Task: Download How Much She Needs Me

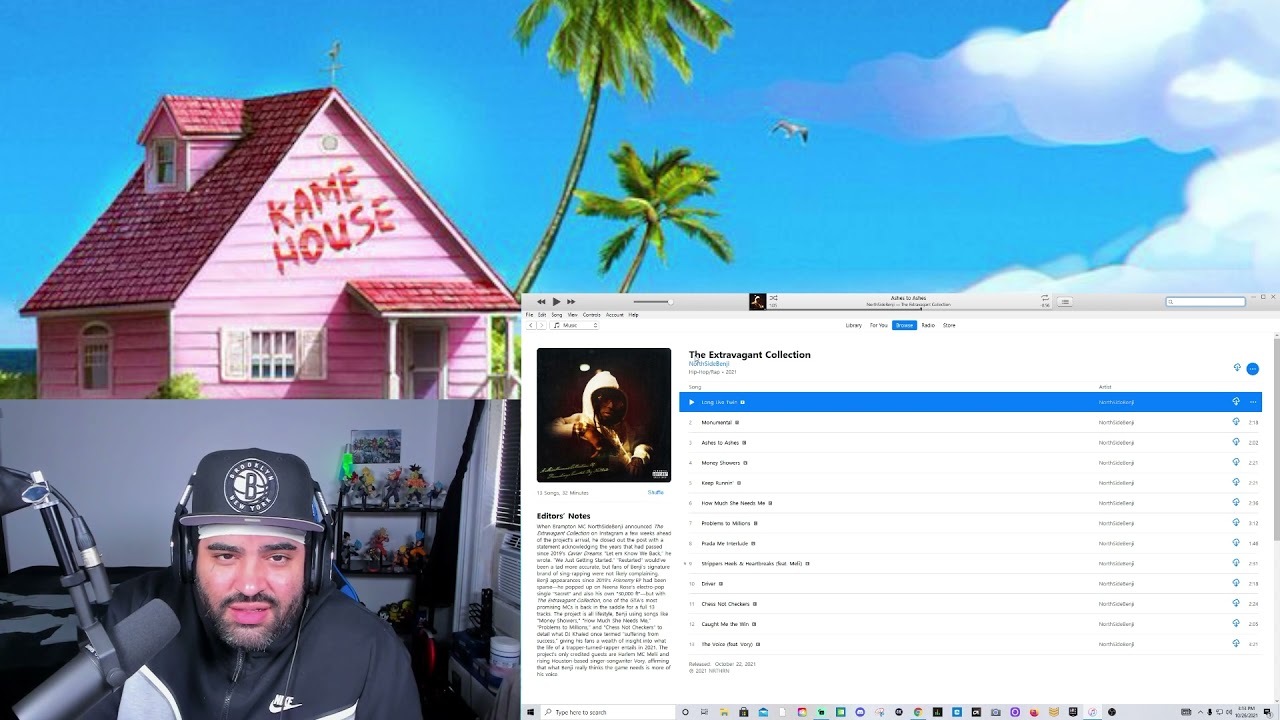Action: [x=1236, y=503]
